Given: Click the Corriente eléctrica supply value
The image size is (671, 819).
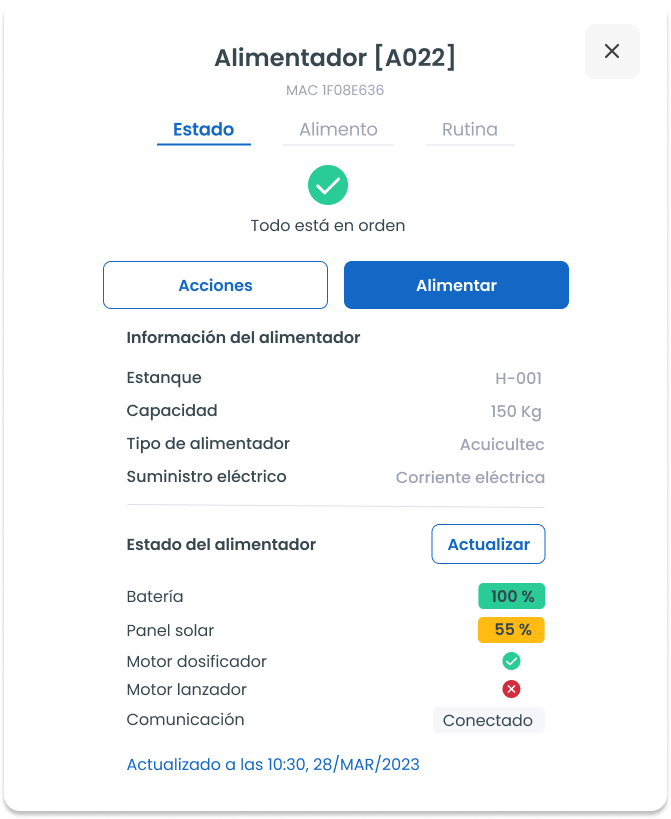Looking at the screenshot, I should click(470, 477).
